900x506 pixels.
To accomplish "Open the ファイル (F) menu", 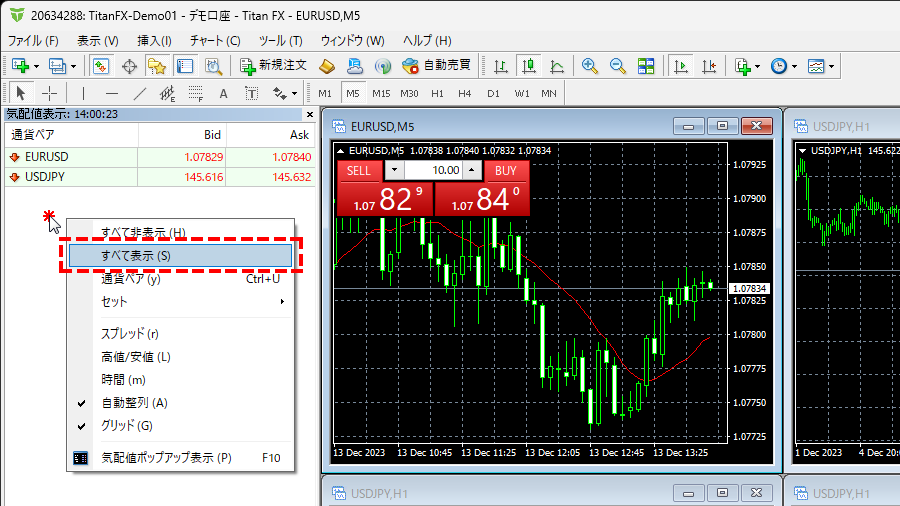I will point(33,41).
